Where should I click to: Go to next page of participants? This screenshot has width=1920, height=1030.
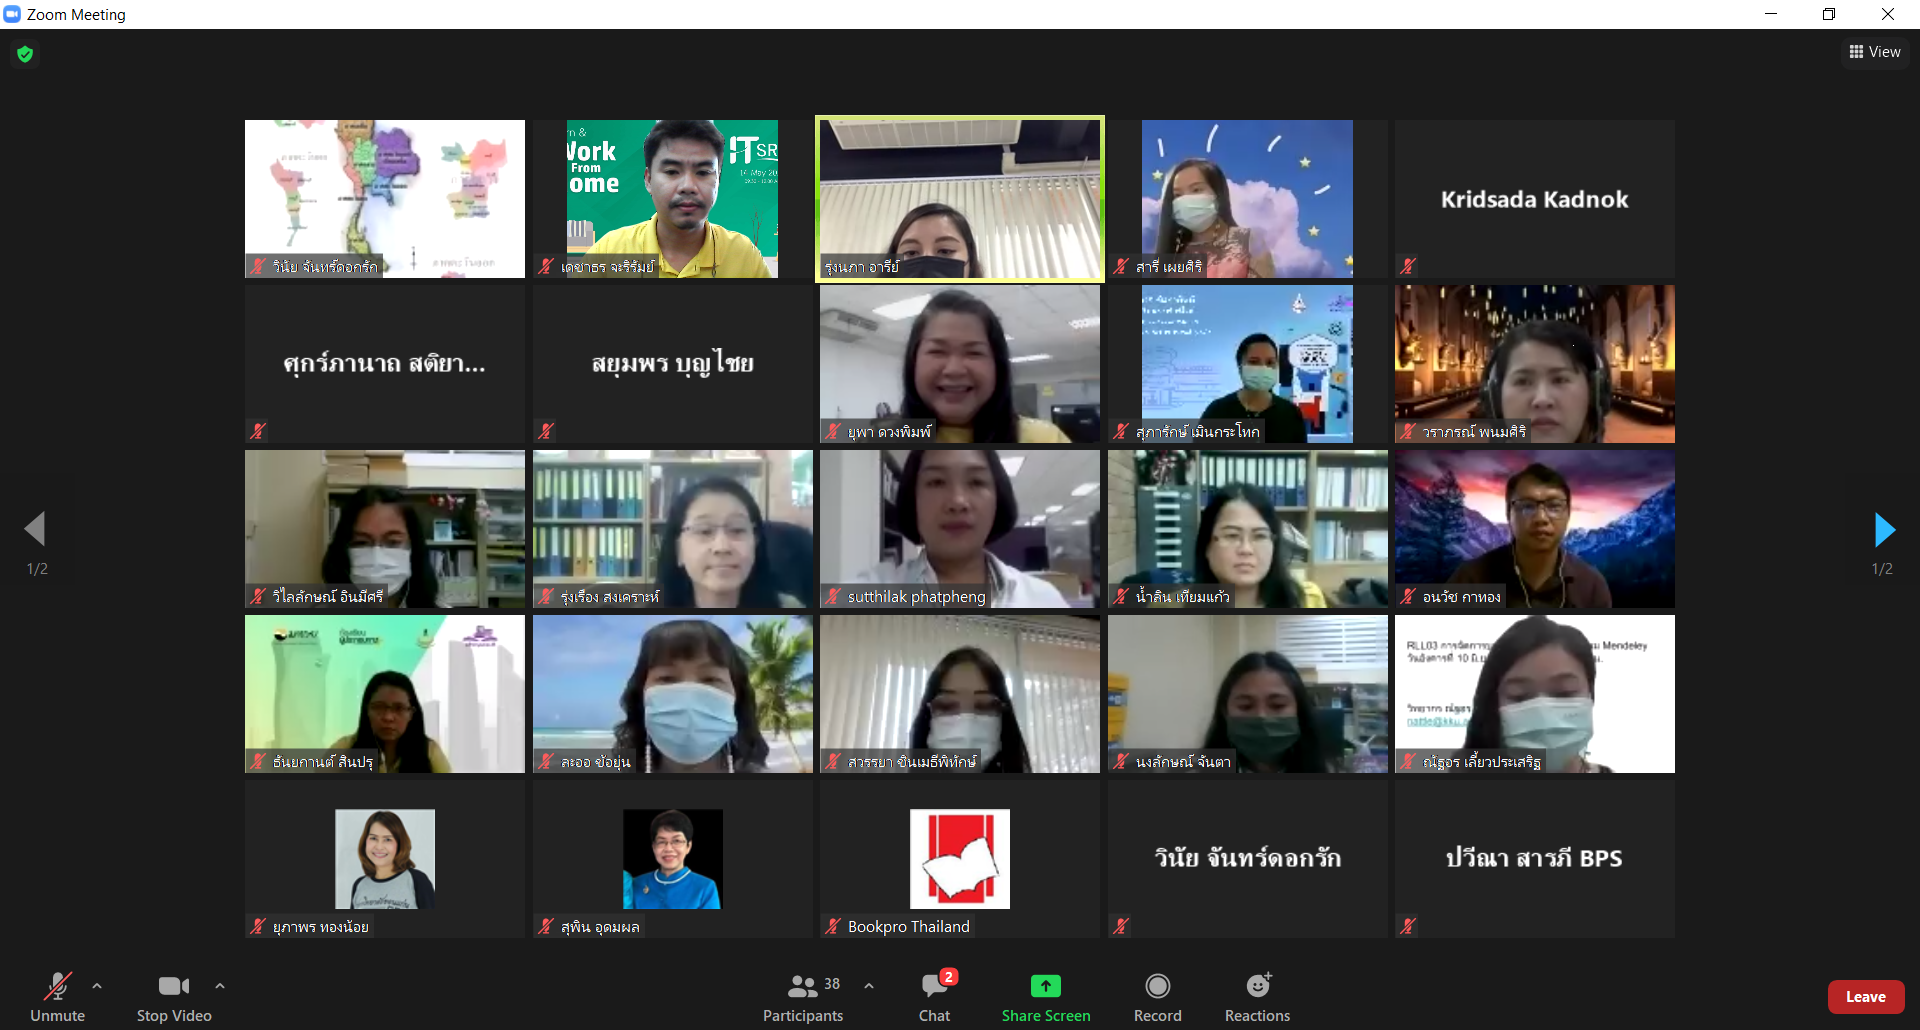[x=1883, y=530]
